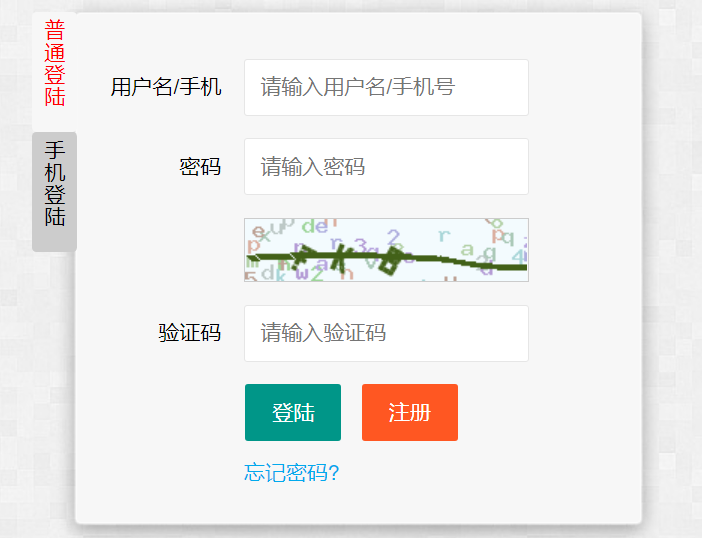Refresh the captcha verification image

[x=386, y=250]
